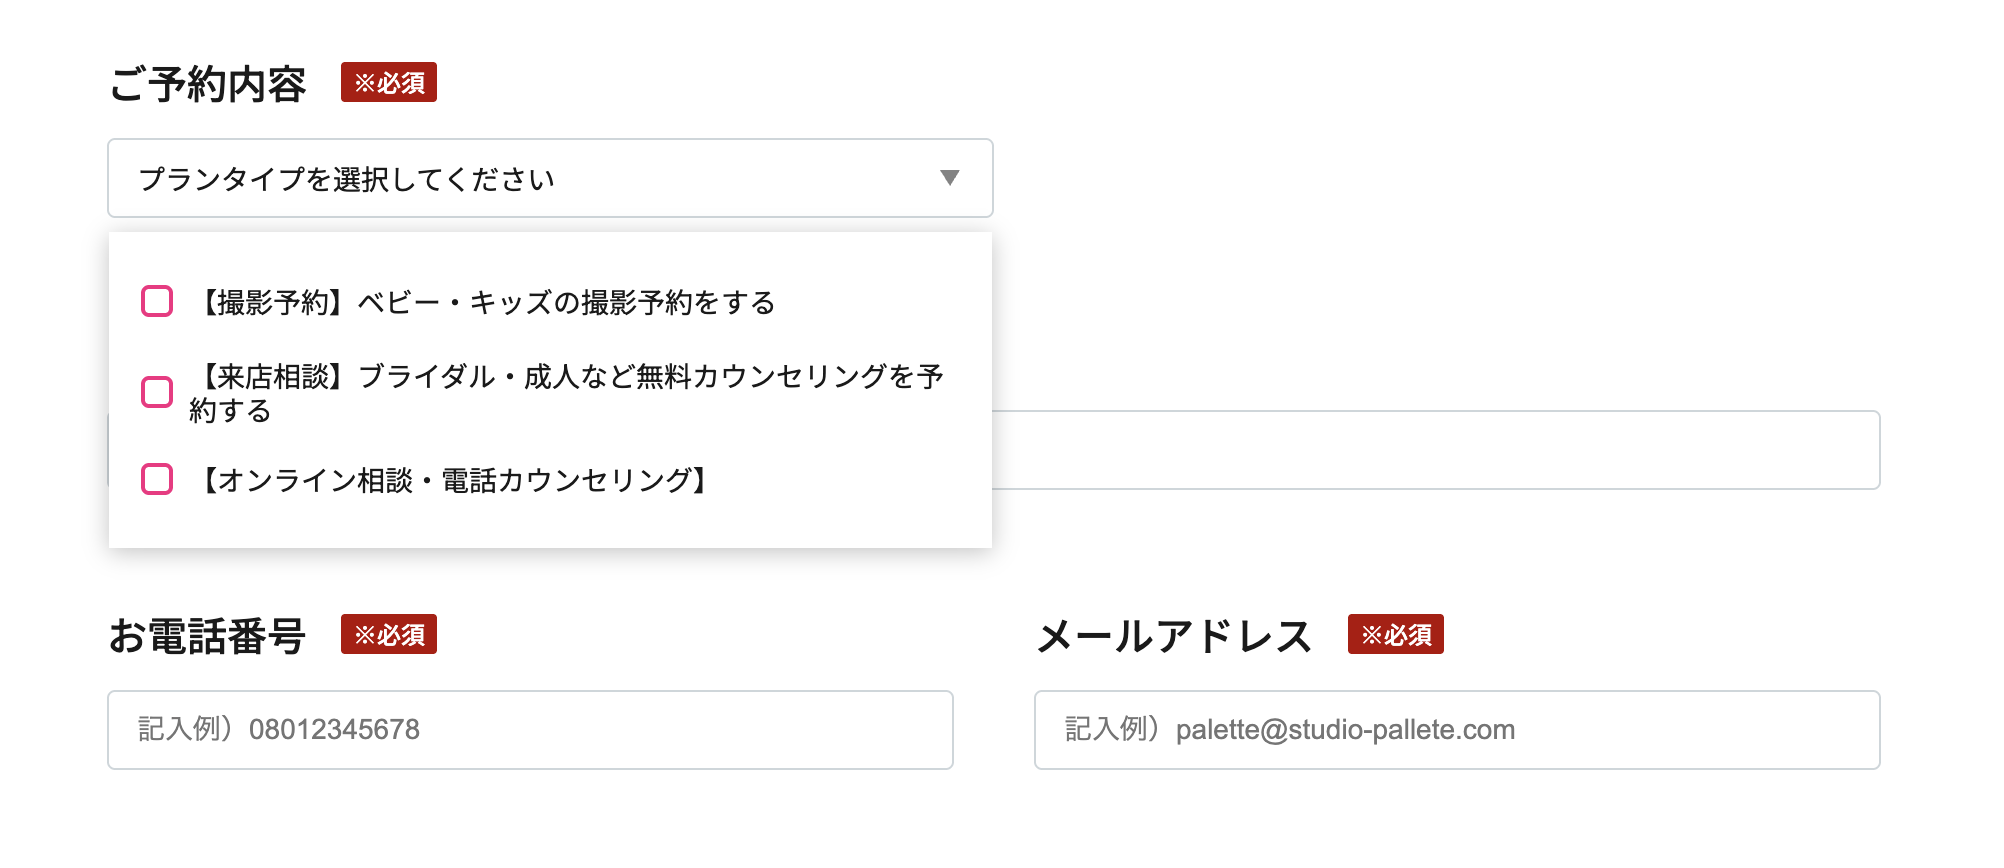This screenshot has width=2004, height=868.
Task: Check the 【撮影予約】 baby and kids checkbox
Action: tap(157, 301)
